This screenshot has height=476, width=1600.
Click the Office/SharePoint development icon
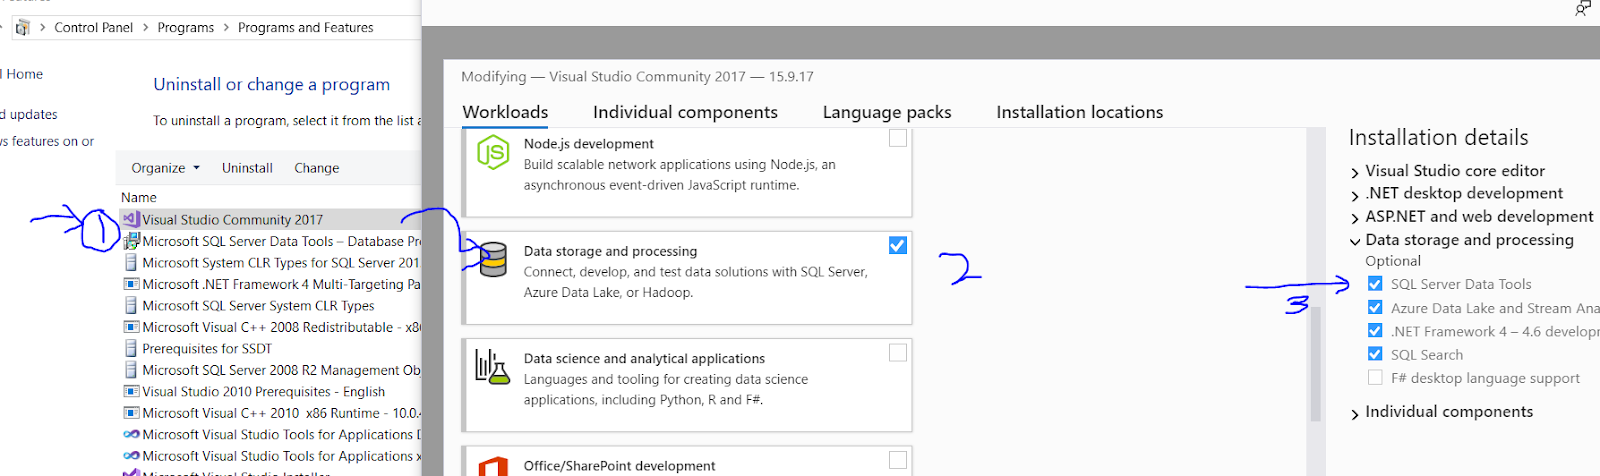point(493,466)
